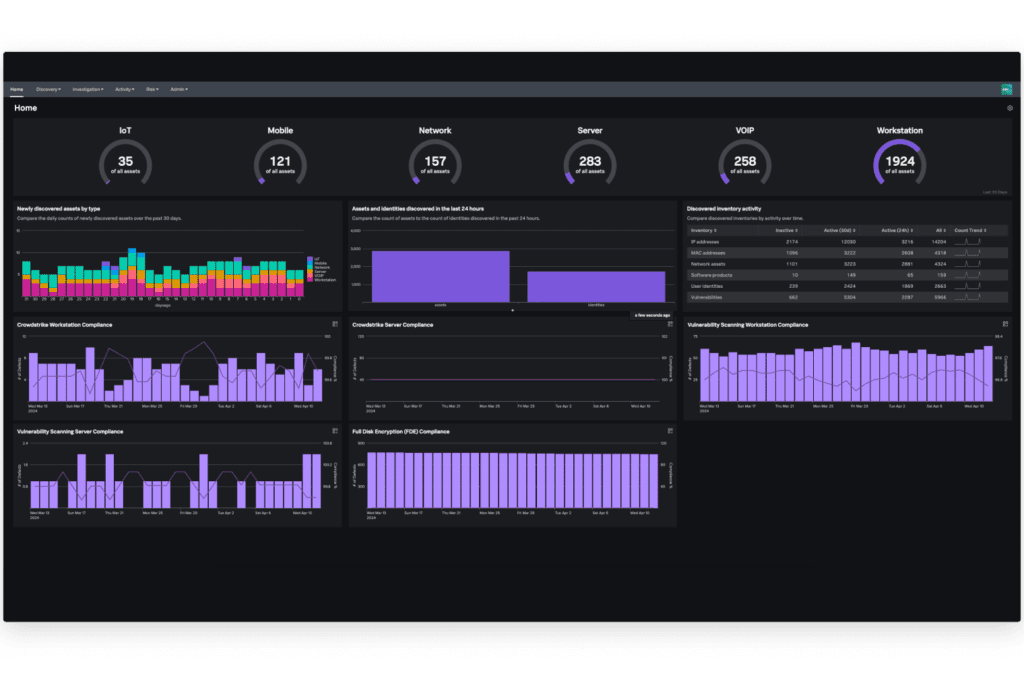This screenshot has width=1024, height=674.
Task: Open the Vulnerability Scanning Workstation Compliance panel icon
Action: pos(1005,324)
